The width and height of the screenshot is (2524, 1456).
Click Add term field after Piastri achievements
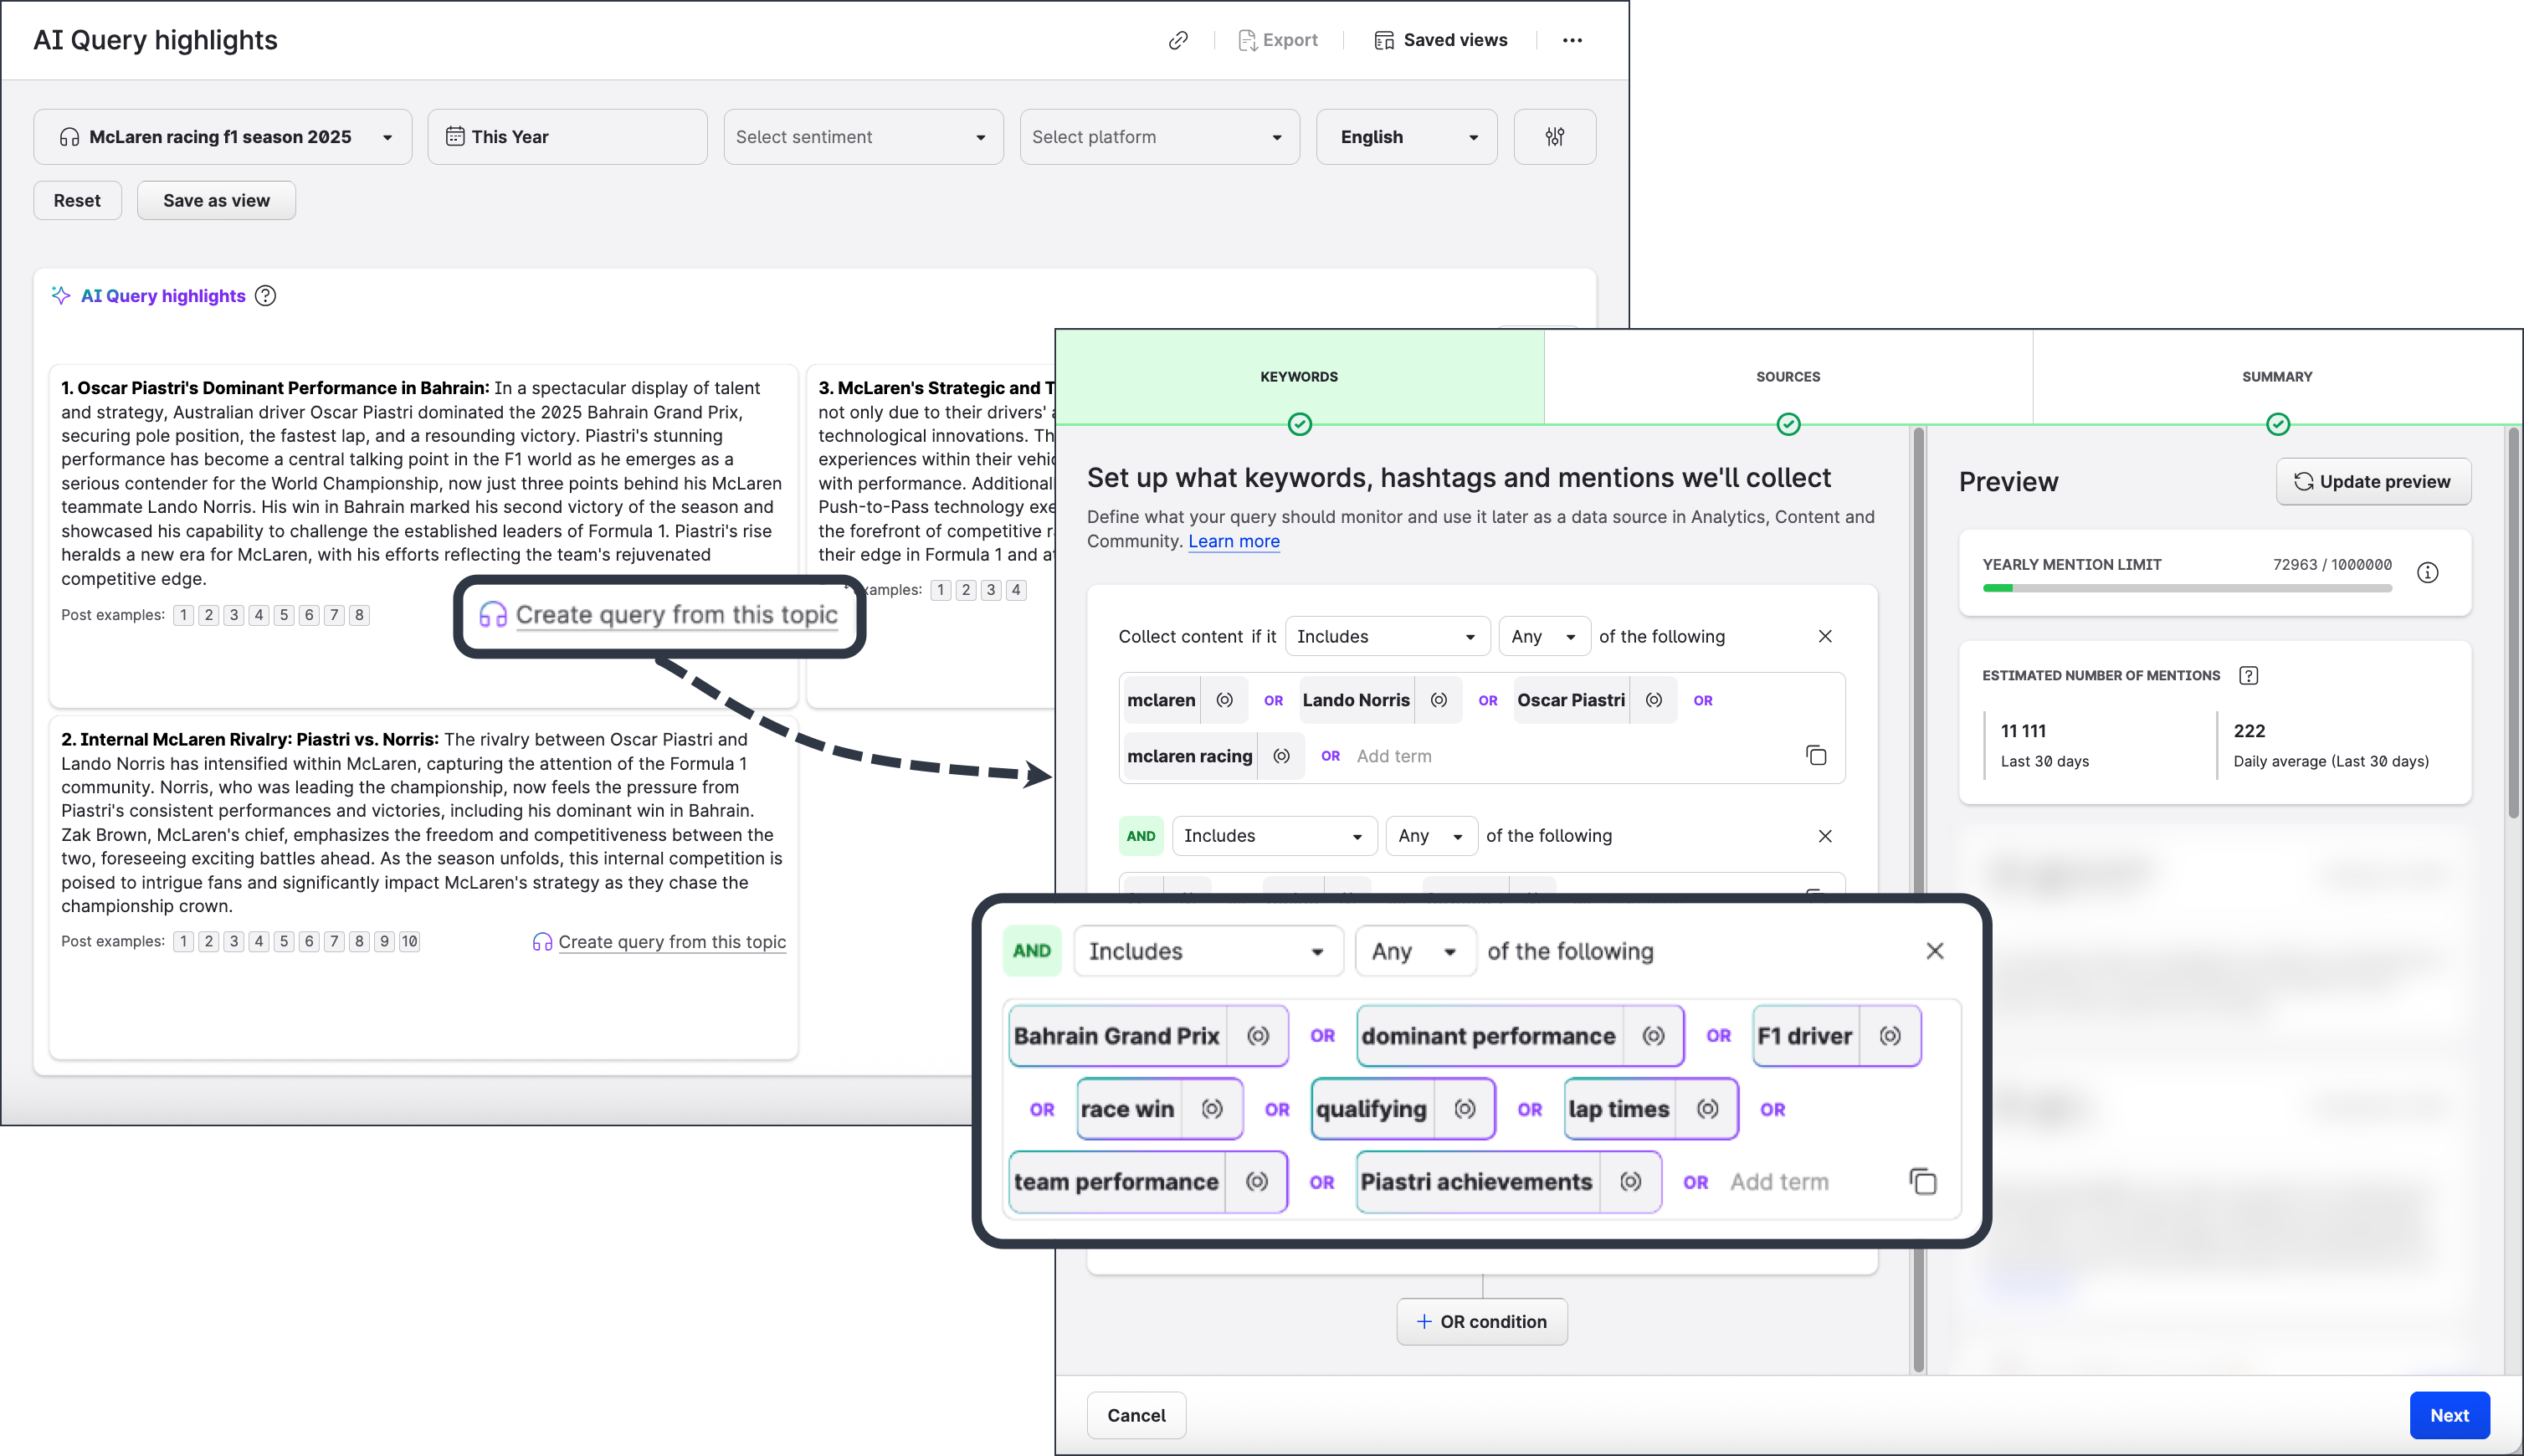1779,1182
